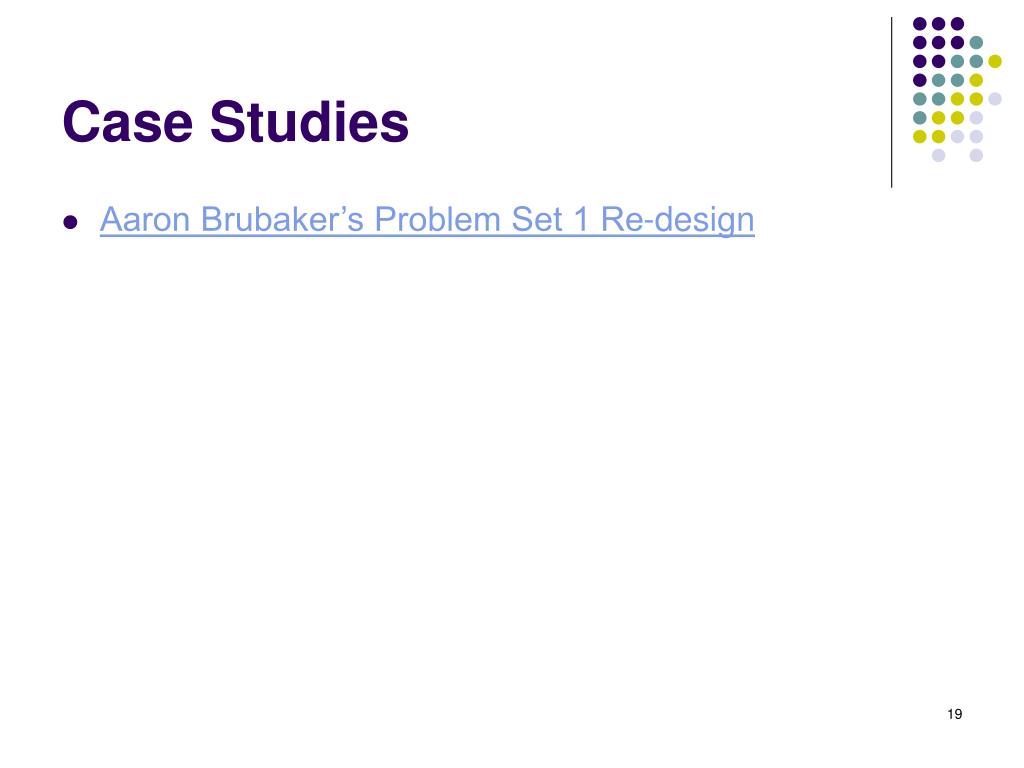The width and height of the screenshot is (1024, 768).
Task: Select the purple bullet point before the link
Action: pyautogui.click(x=71, y=223)
